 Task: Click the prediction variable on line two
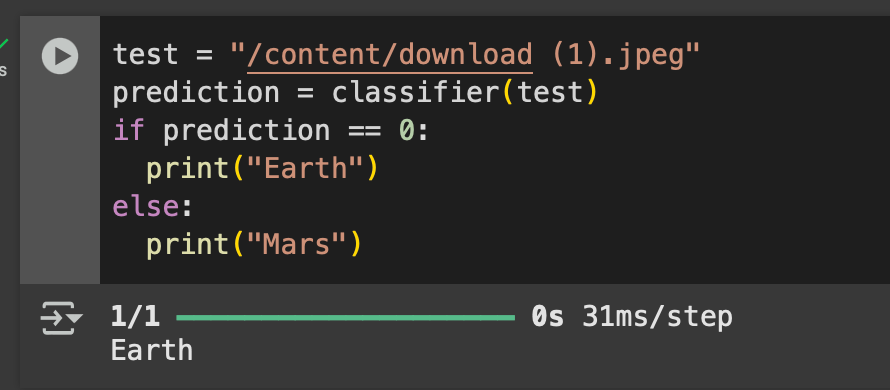coord(196,93)
